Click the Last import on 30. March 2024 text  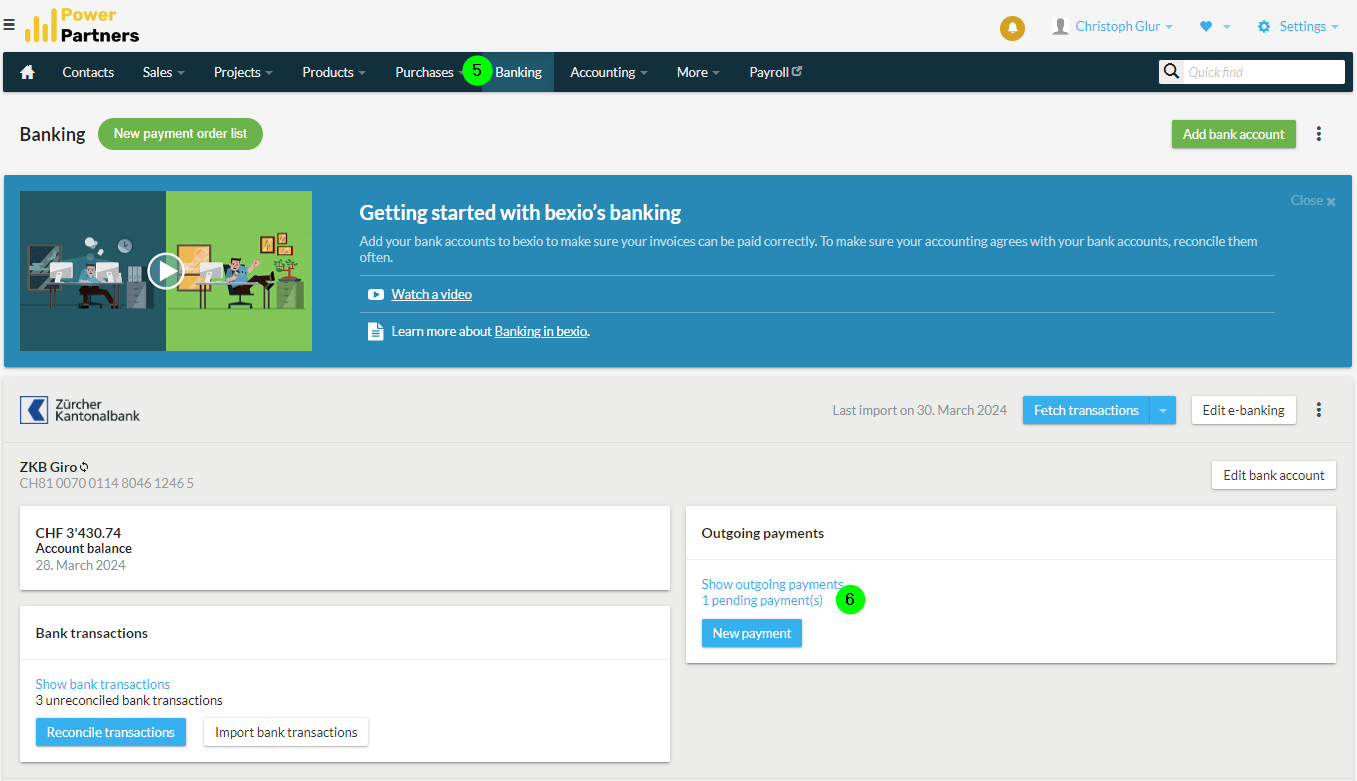921,410
